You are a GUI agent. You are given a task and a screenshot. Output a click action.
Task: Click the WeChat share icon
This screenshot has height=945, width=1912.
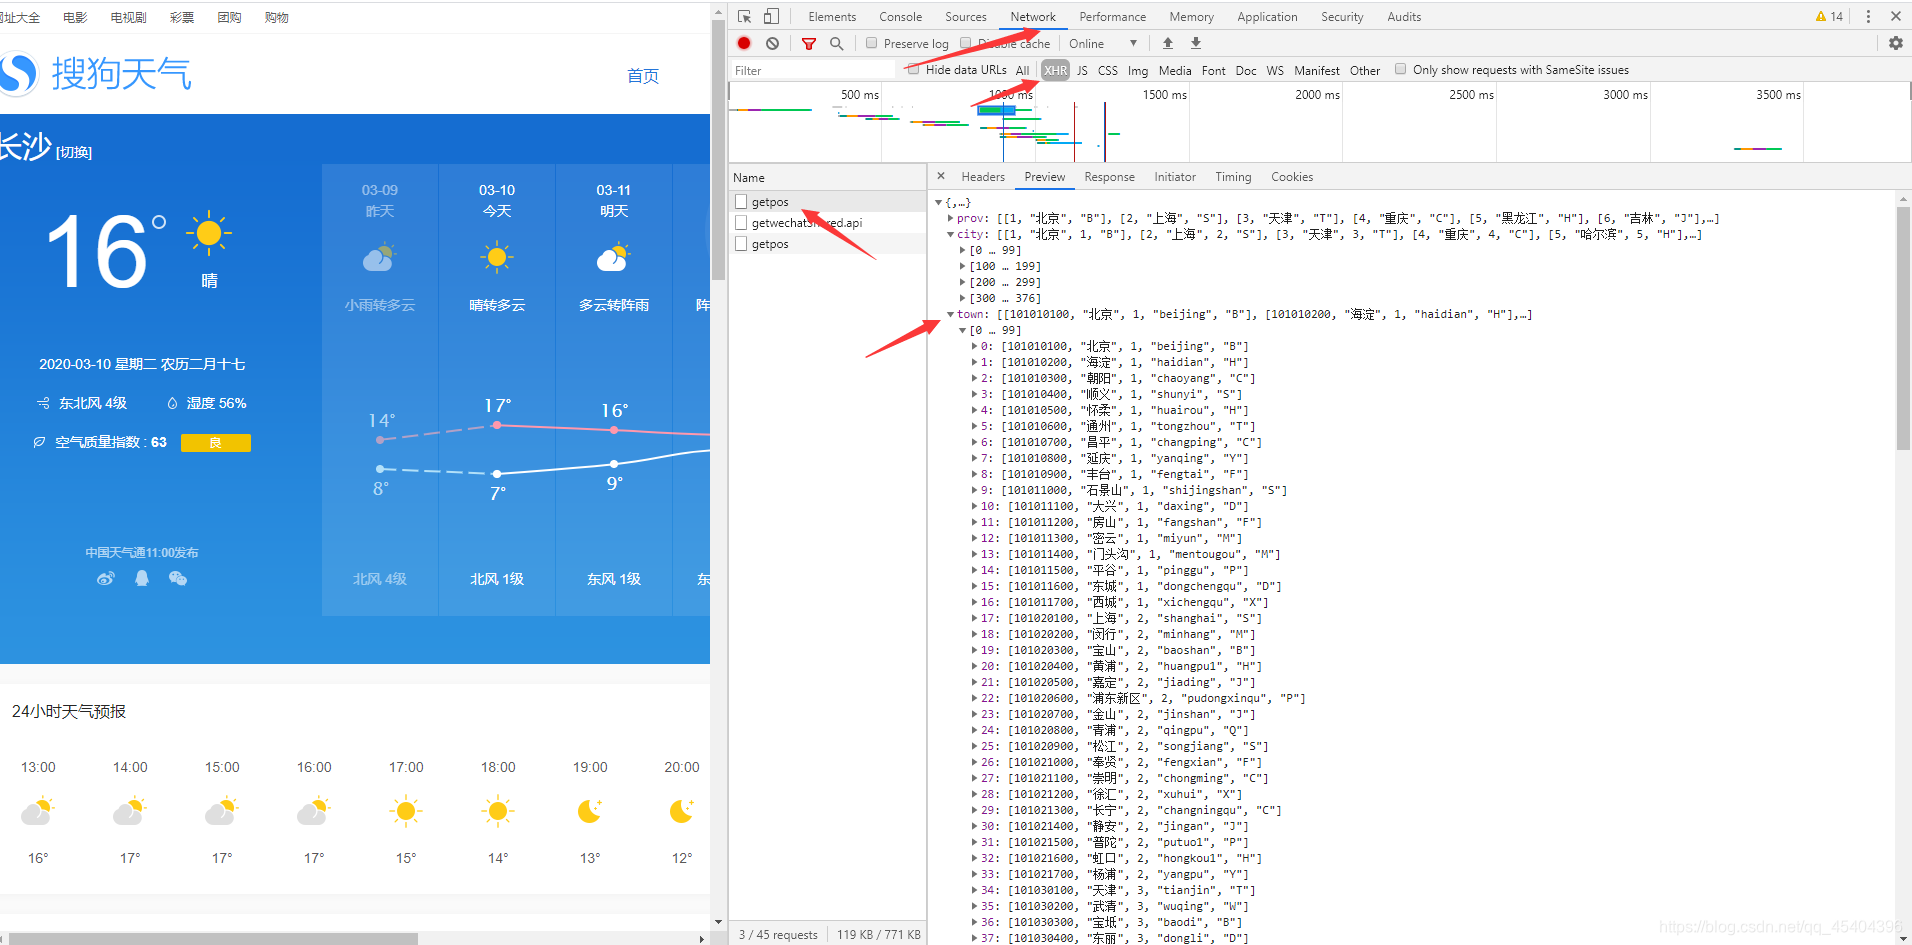click(178, 578)
